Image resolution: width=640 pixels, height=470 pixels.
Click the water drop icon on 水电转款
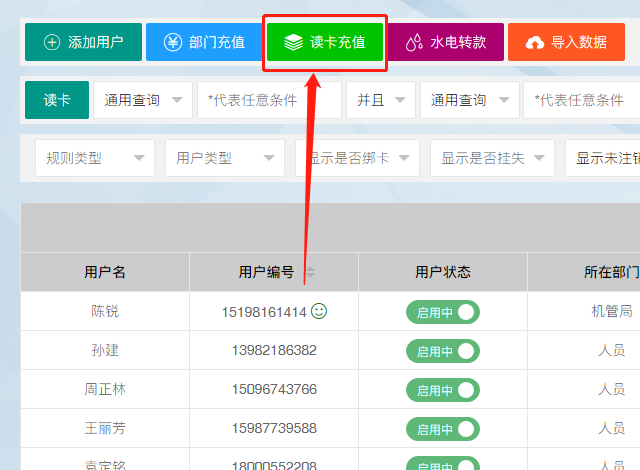coord(414,42)
